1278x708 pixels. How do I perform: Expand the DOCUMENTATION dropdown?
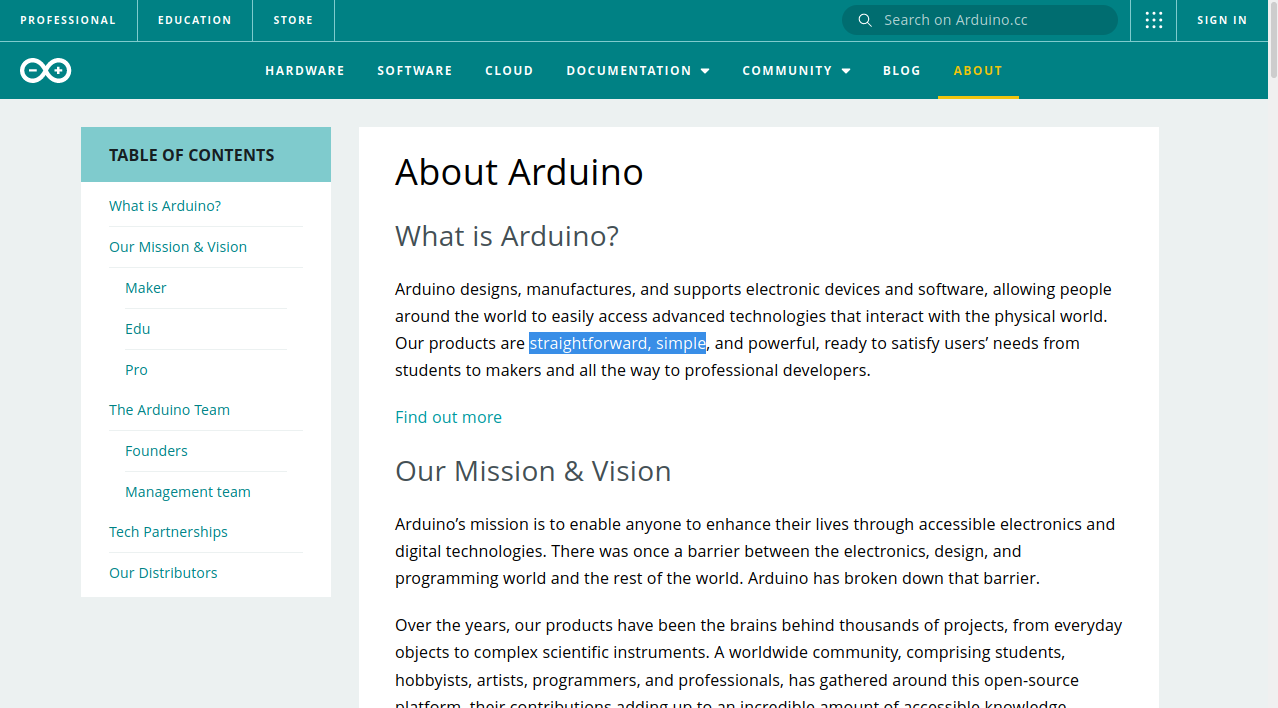[629, 70]
